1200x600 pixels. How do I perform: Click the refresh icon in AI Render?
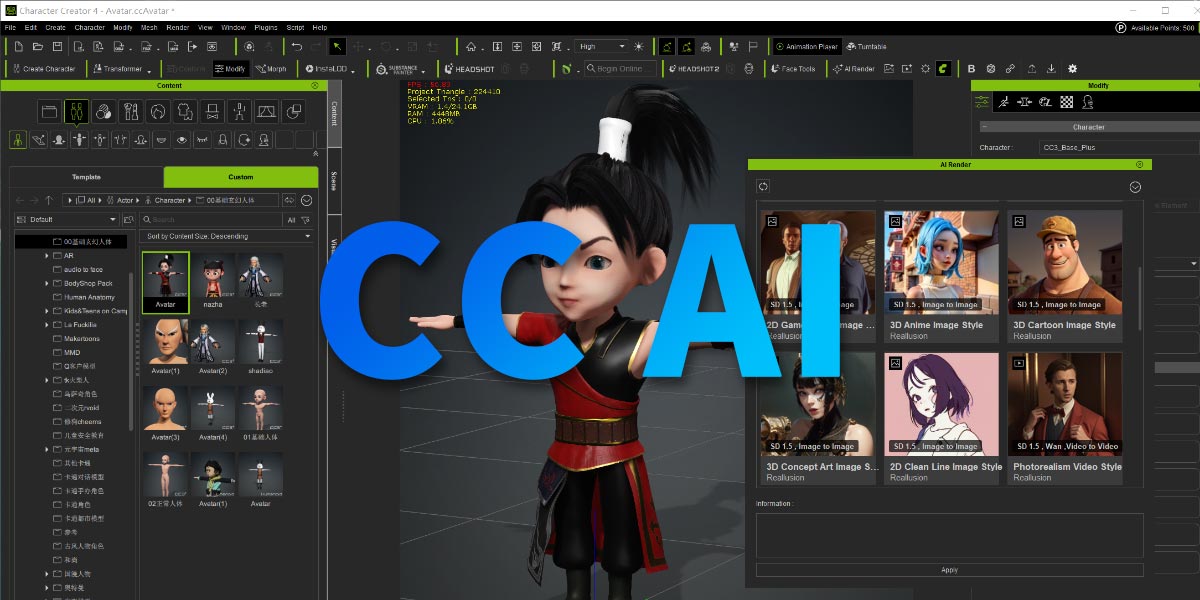[763, 186]
